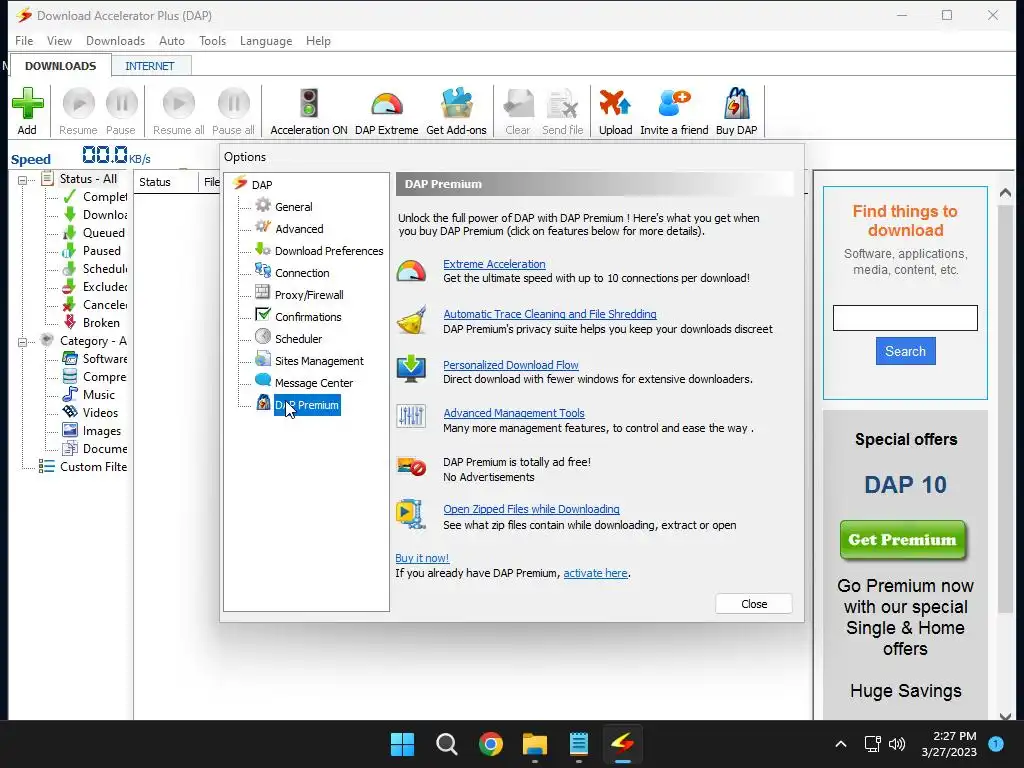Viewport: 1024px width, 768px height.
Task: Open the Help menu
Action: [x=318, y=40]
